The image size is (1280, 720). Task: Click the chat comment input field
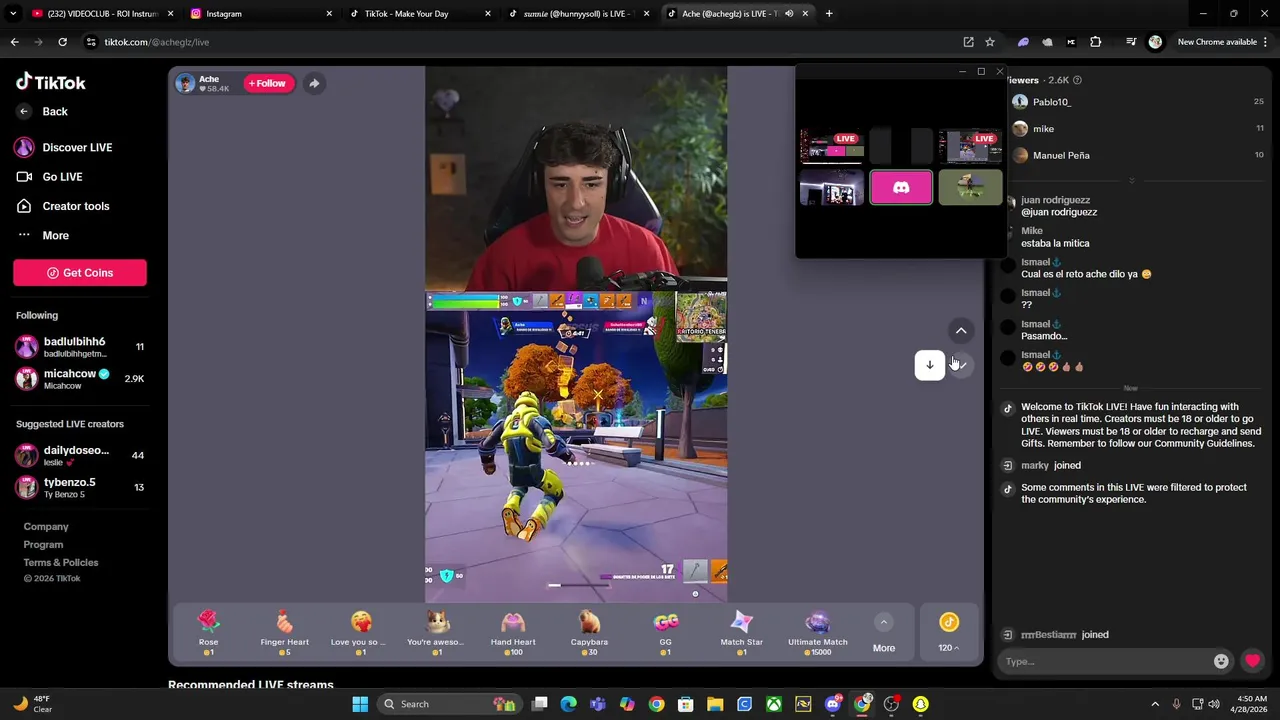pyautogui.click(x=1106, y=661)
